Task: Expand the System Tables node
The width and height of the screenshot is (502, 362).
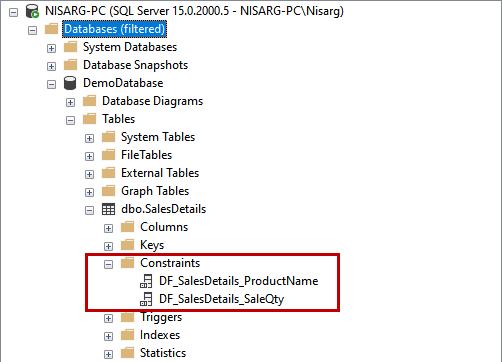Action: 89,139
